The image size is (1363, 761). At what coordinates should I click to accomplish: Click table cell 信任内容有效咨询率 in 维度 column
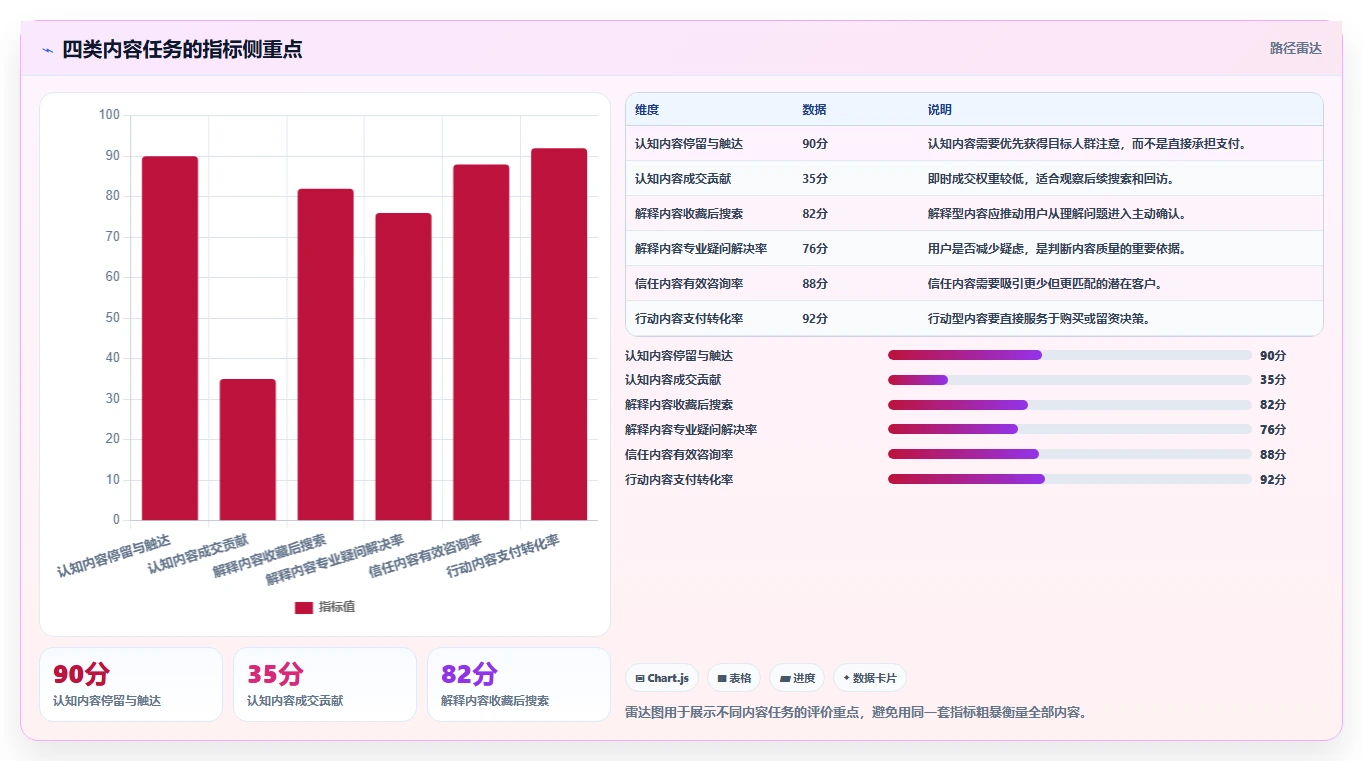coord(689,284)
